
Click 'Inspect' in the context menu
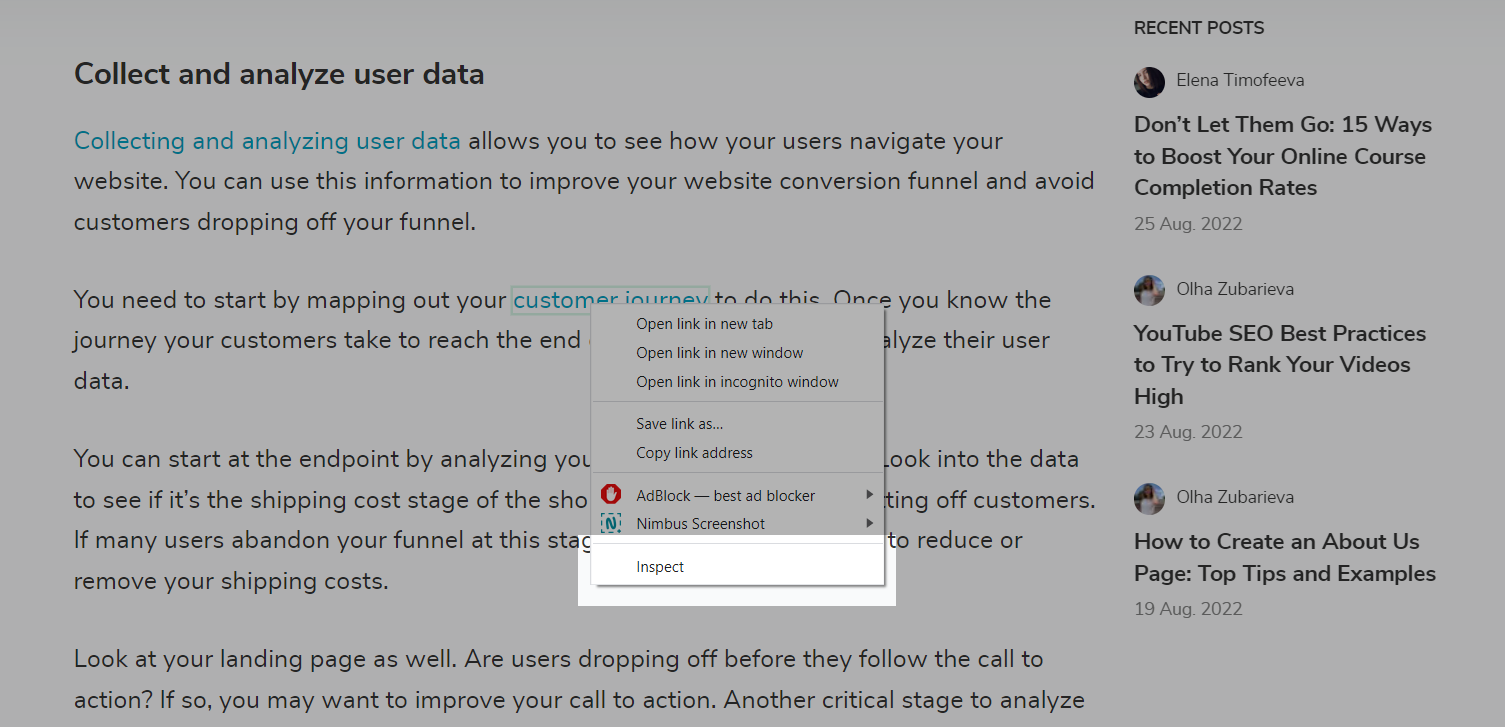pyautogui.click(x=660, y=567)
